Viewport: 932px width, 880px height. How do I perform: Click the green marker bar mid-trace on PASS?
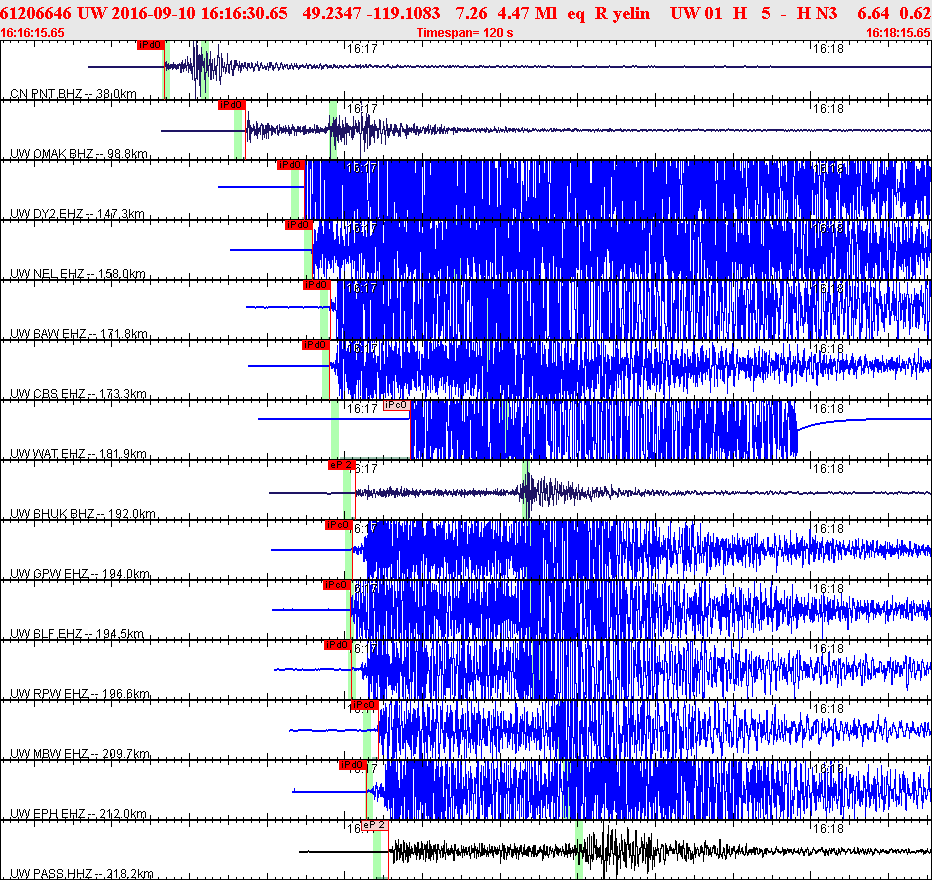point(579,849)
